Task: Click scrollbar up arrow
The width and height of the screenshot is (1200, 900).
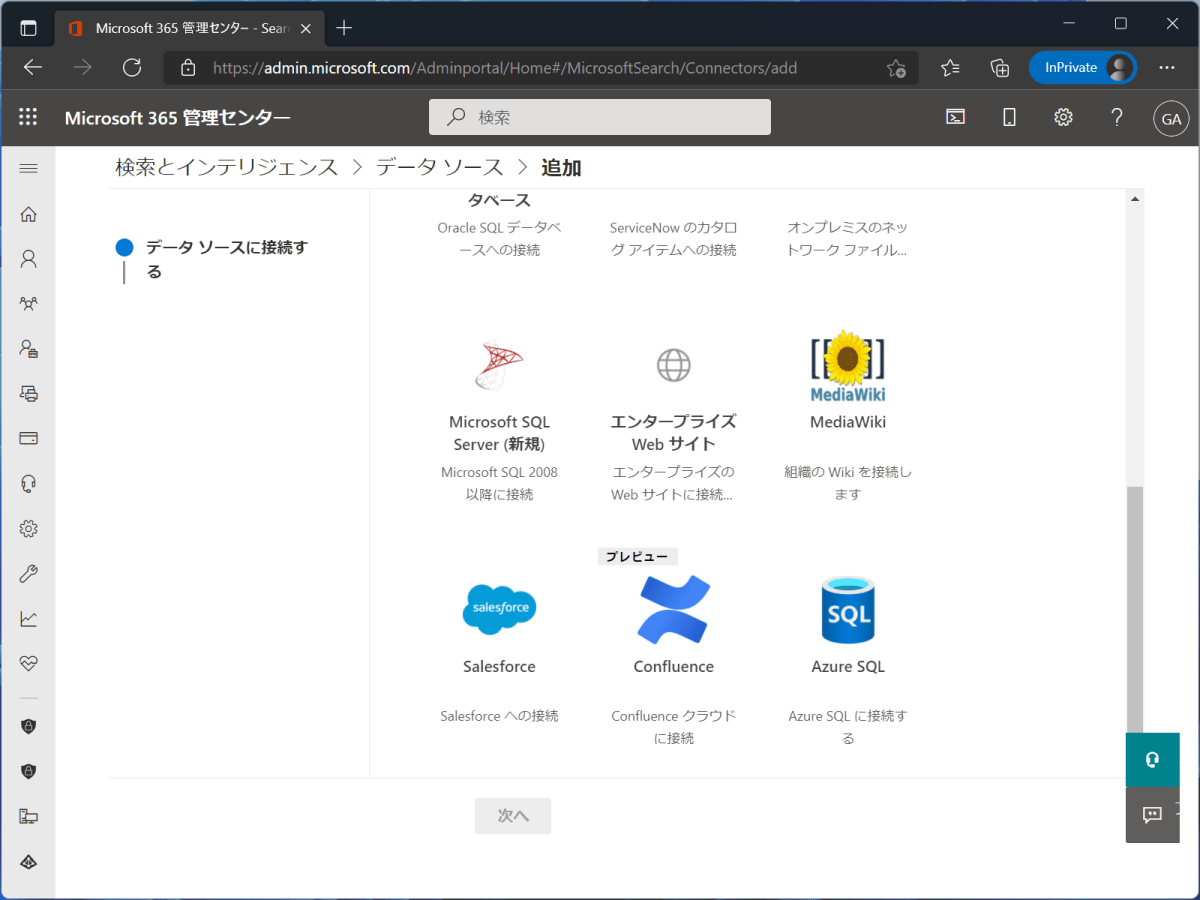Action: (x=1134, y=198)
